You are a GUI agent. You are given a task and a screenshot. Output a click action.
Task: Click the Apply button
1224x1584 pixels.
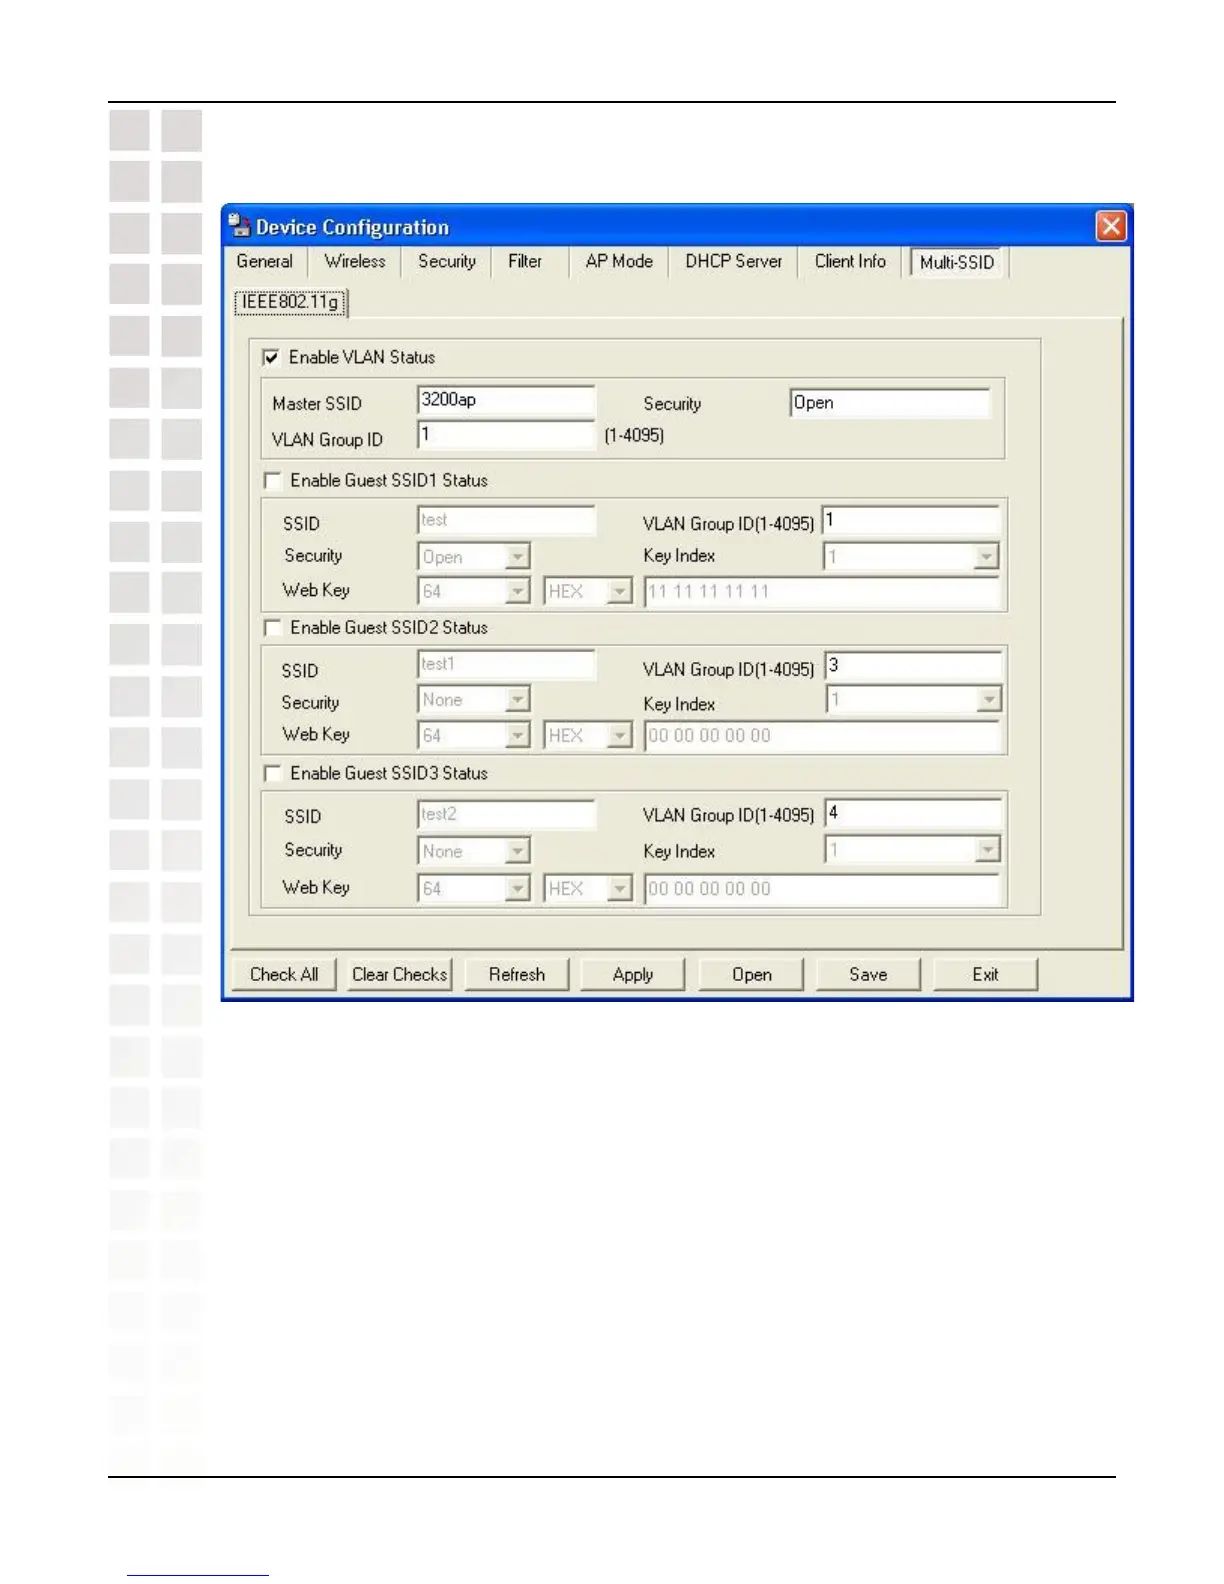633,974
